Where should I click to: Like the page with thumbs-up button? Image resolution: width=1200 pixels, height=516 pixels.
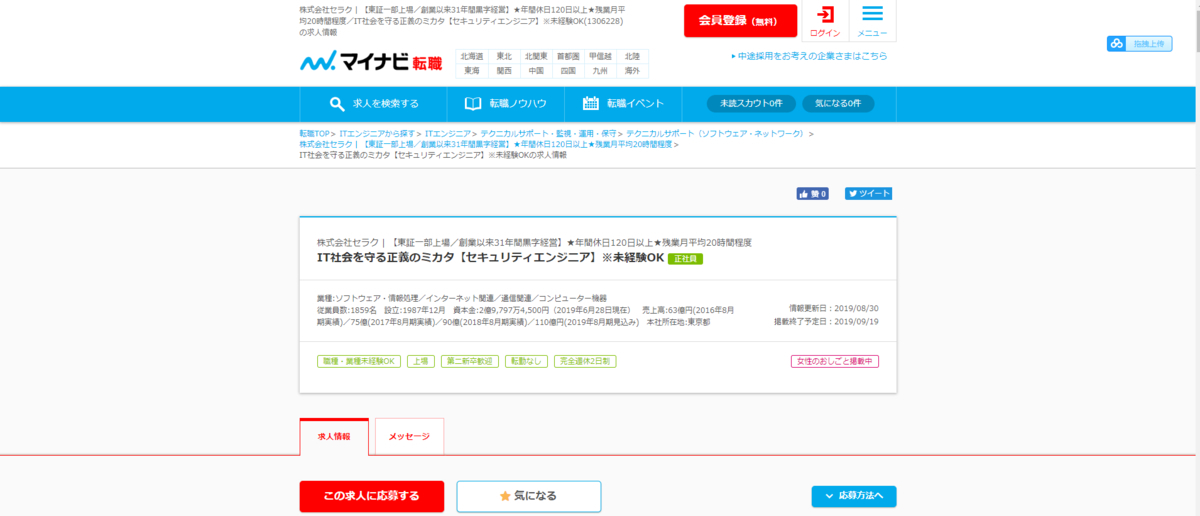click(812, 194)
